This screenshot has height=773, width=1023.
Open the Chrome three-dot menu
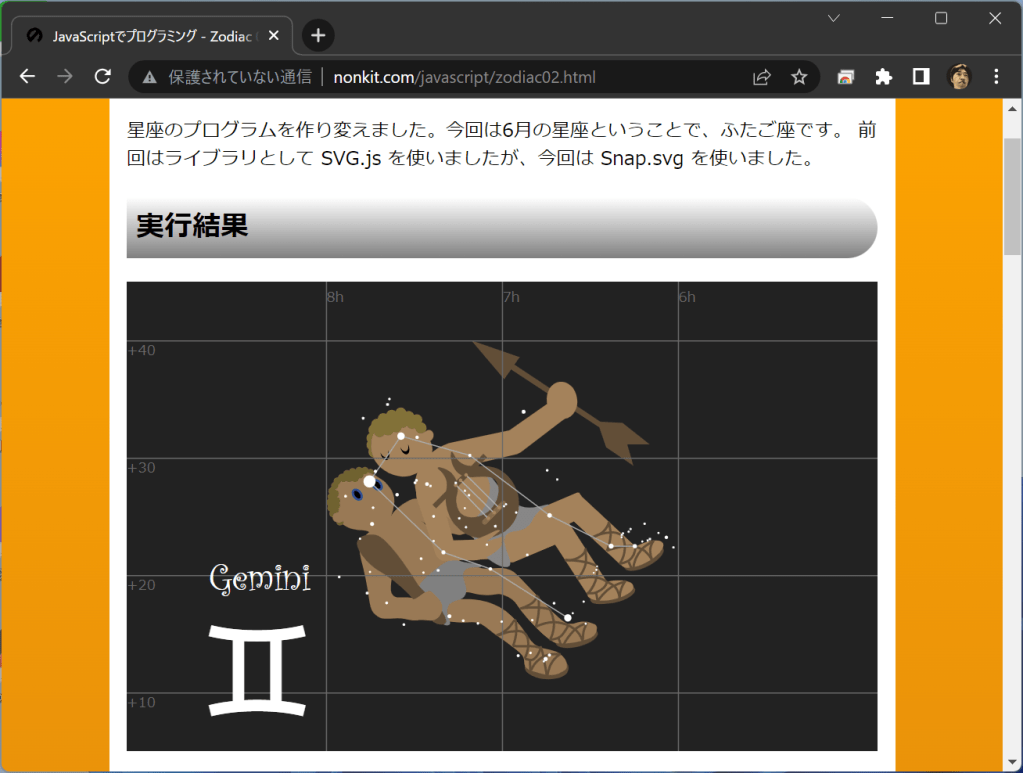(996, 76)
